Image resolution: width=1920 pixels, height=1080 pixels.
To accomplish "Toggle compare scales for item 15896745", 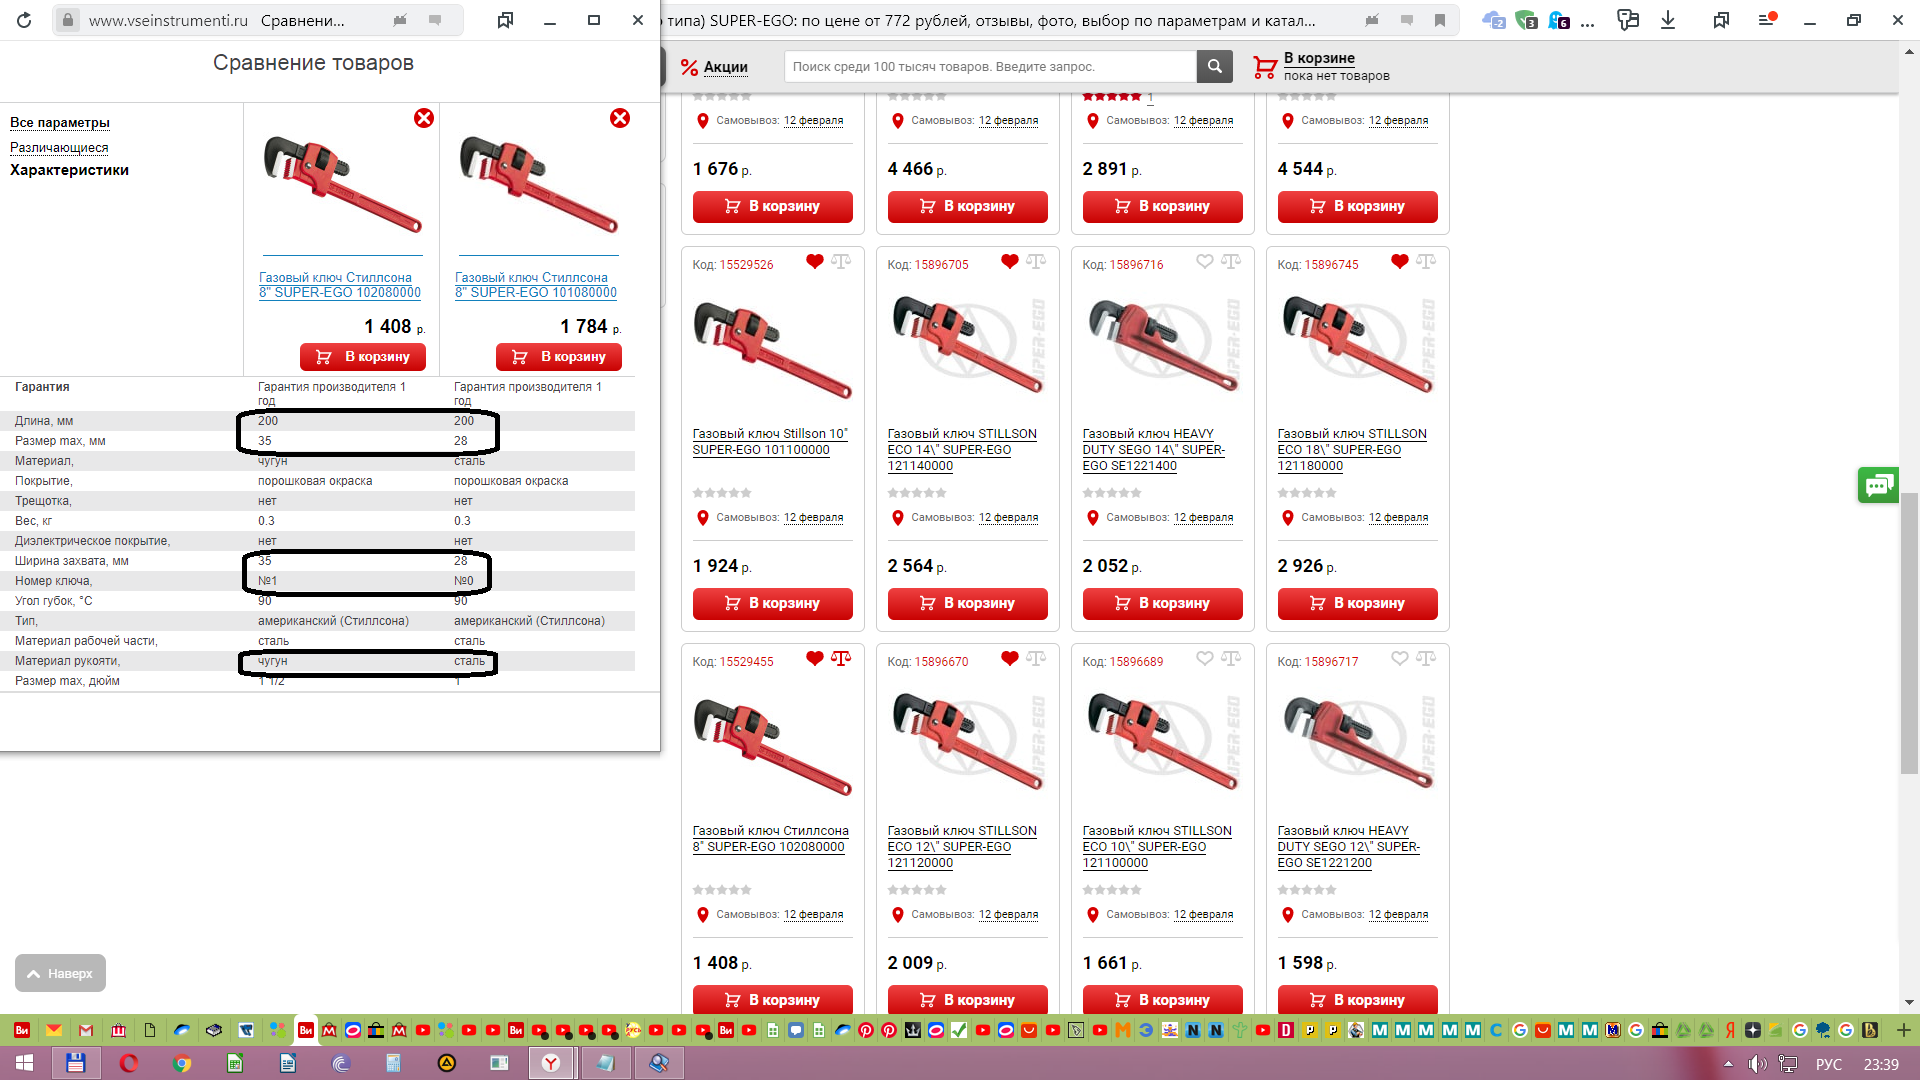I will (x=1426, y=262).
